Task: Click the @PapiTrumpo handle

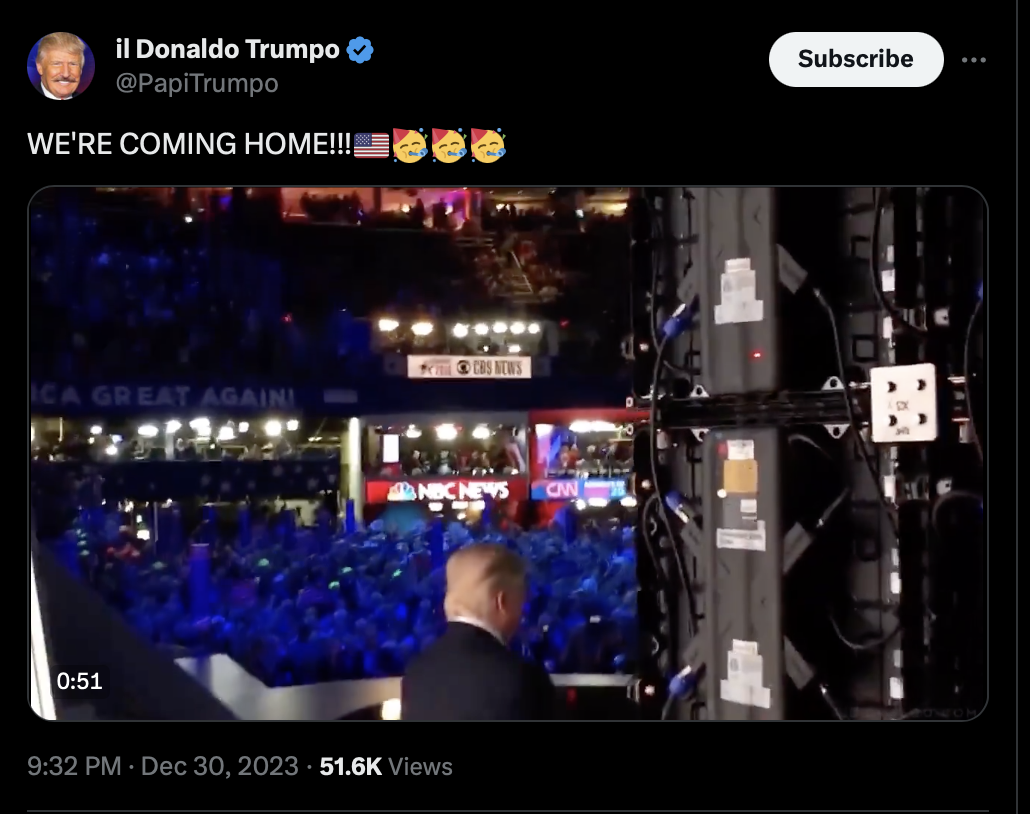Action: tap(197, 83)
